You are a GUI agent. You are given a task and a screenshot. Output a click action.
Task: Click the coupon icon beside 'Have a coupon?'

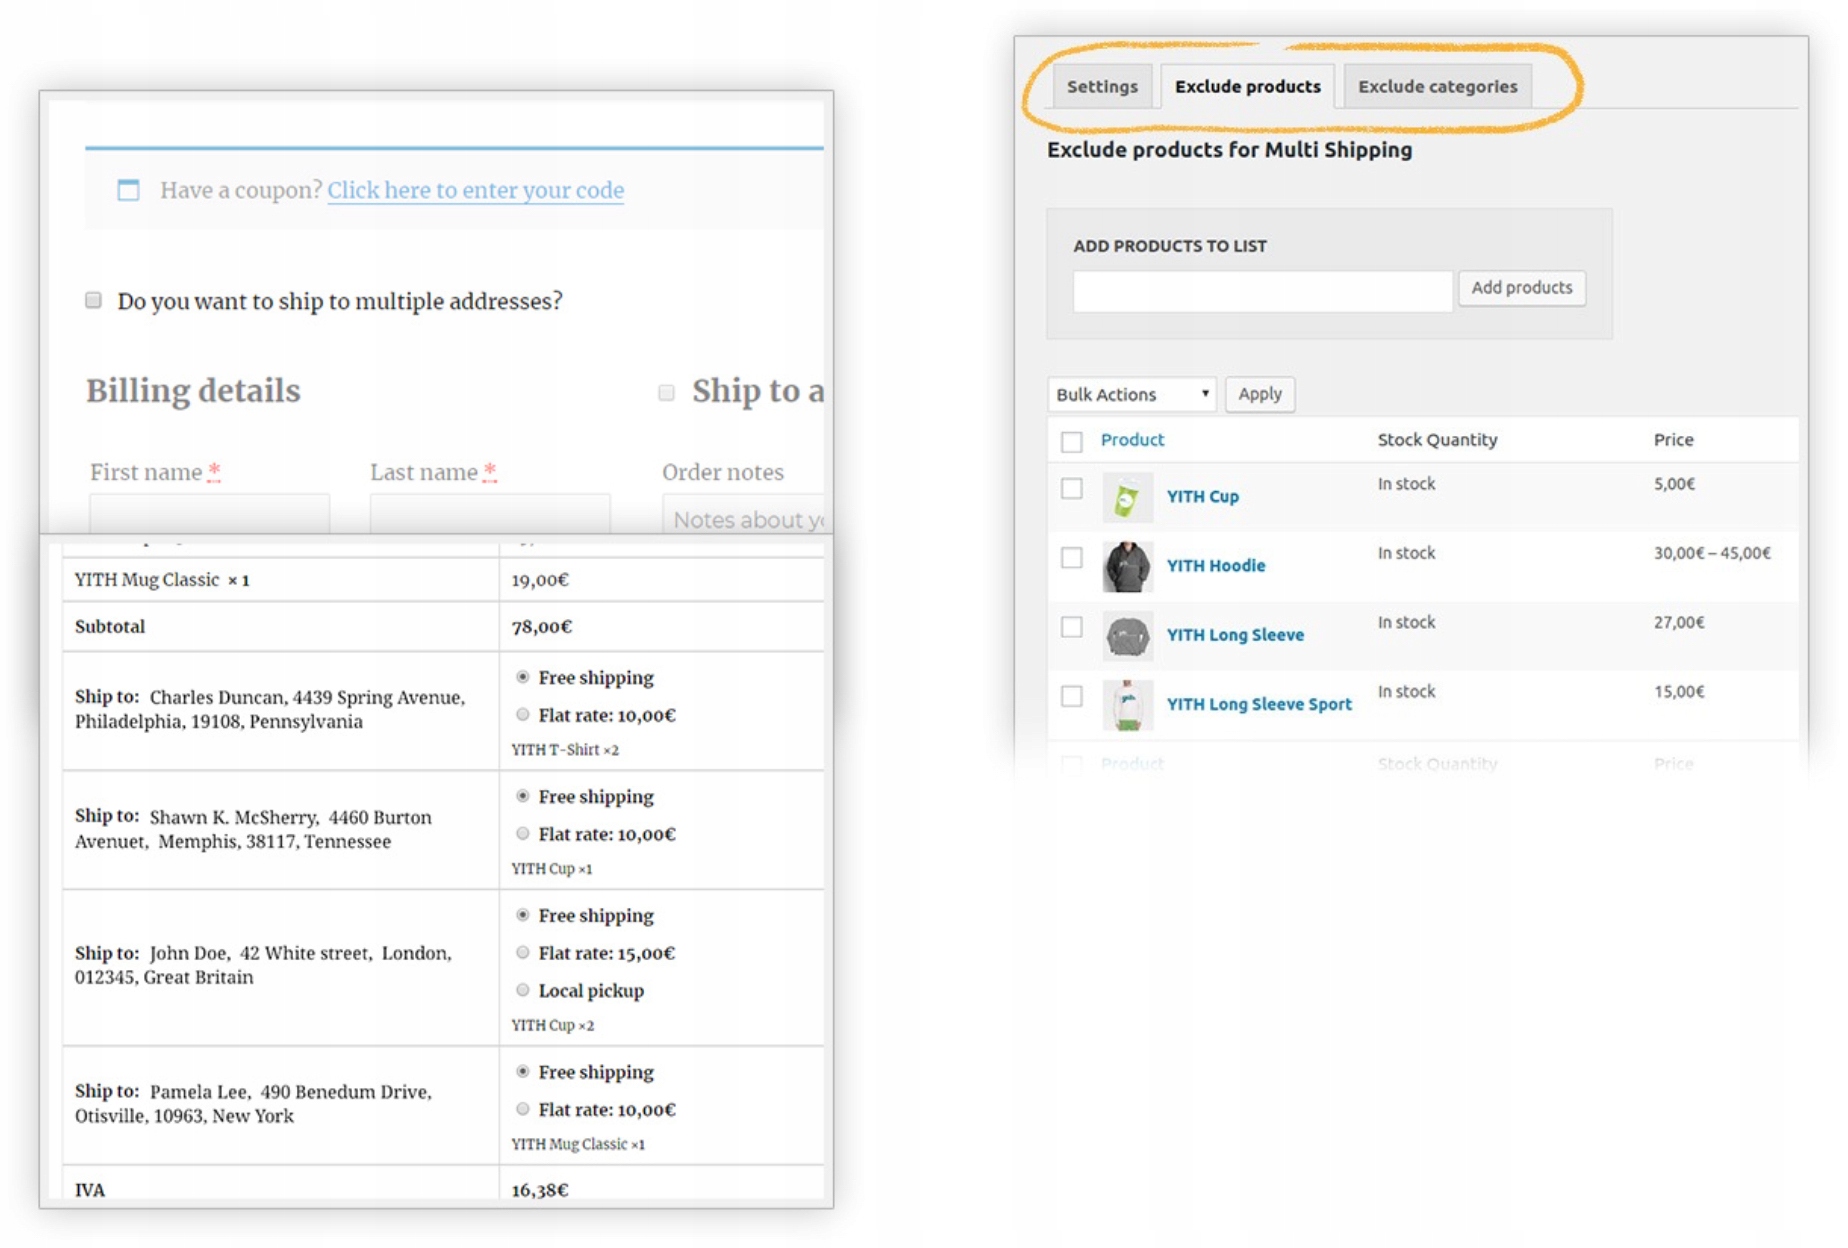pos(129,190)
